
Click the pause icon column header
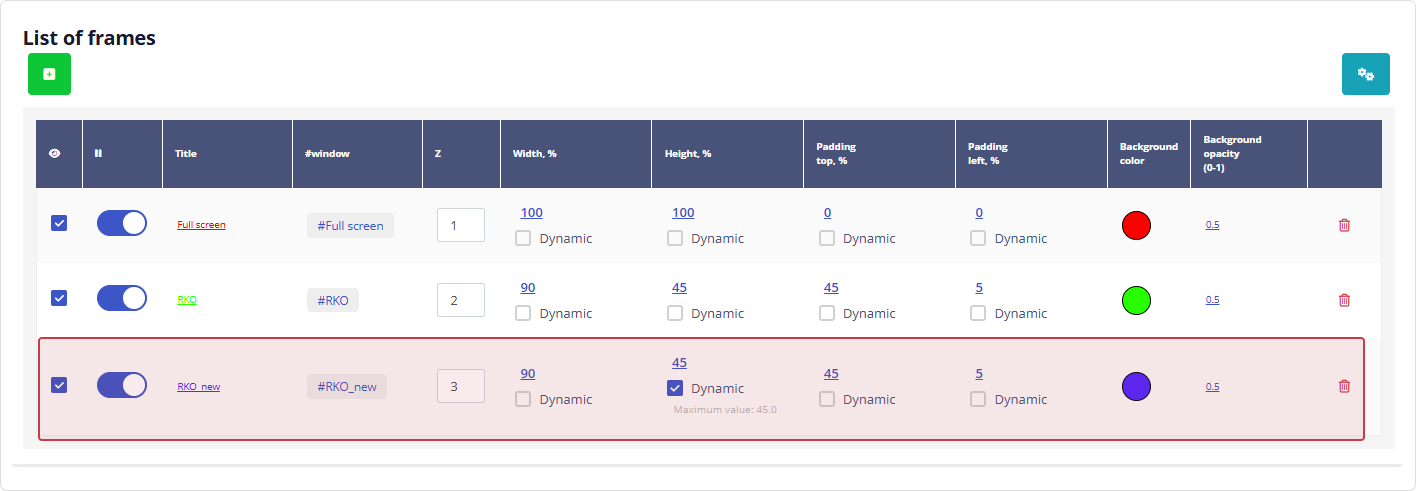click(x=98, y=154)
